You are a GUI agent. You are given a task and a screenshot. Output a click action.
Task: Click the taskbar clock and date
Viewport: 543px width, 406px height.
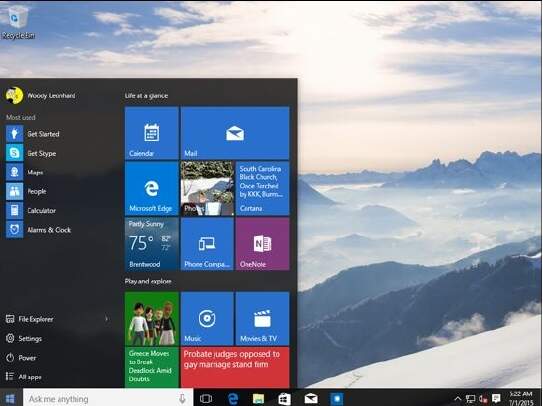521,398
